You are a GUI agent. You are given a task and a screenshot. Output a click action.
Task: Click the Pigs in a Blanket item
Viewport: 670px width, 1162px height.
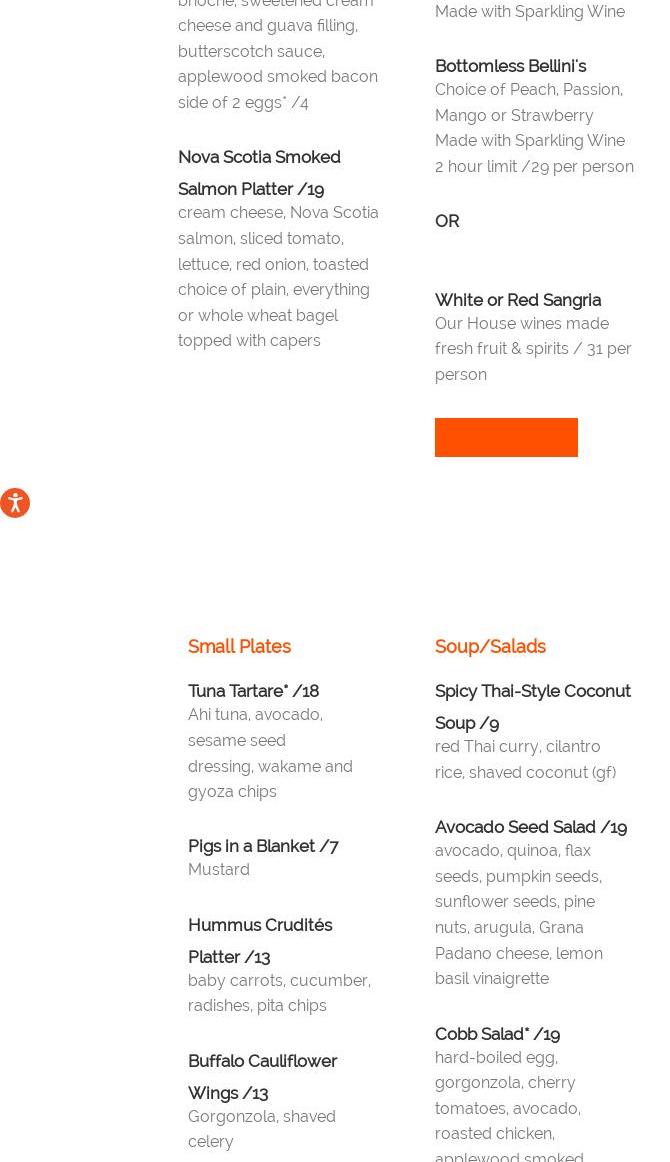(x=263, y=846)
